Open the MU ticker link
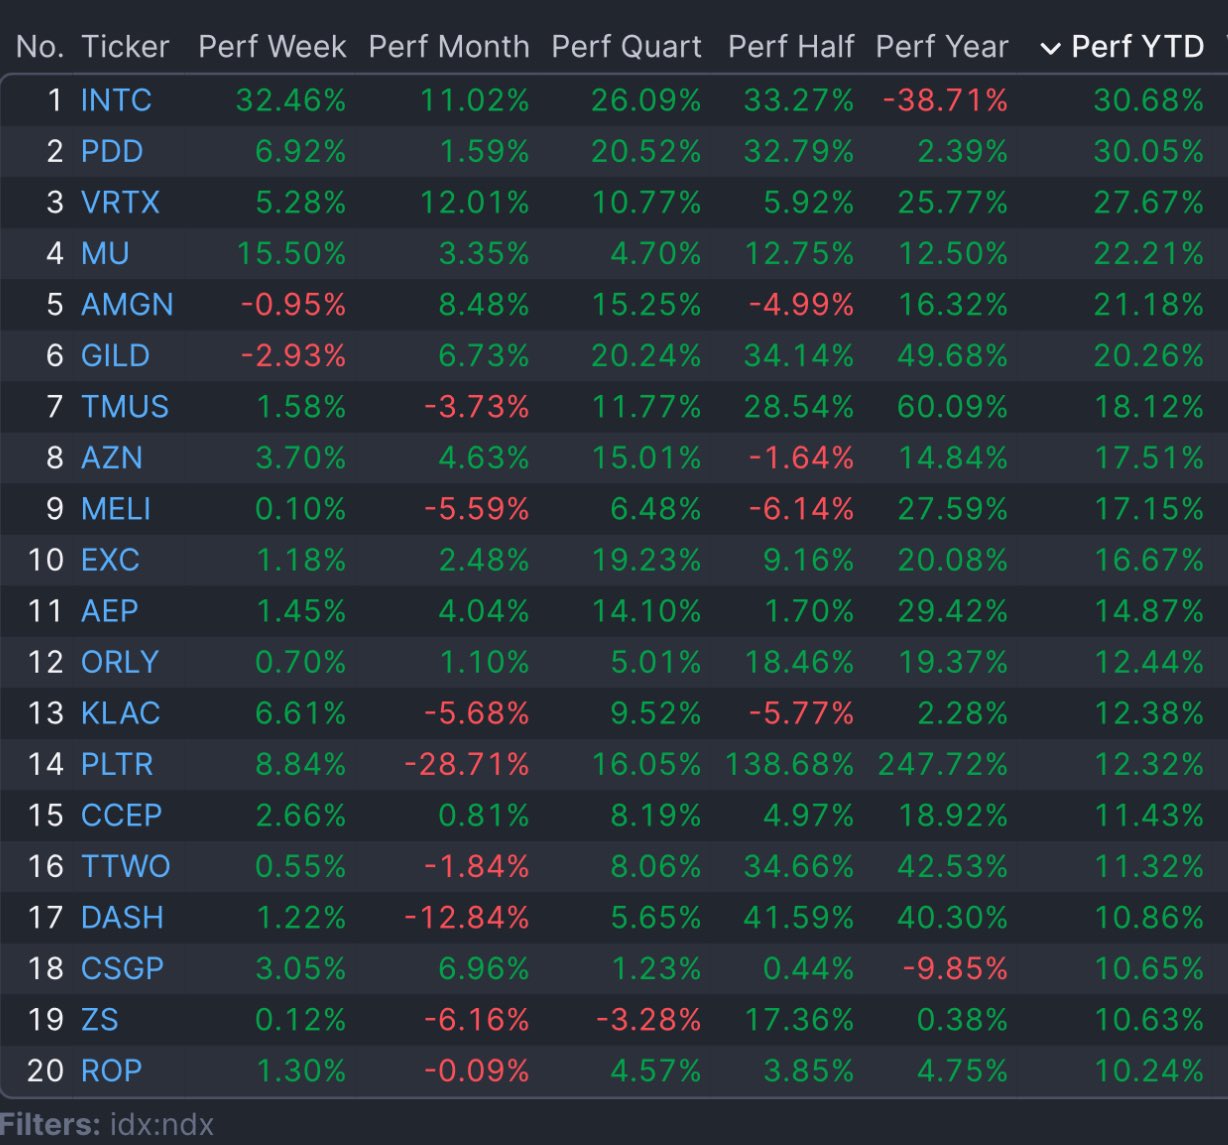The height and width of the screenshot is (1145, 1228). 105,253
